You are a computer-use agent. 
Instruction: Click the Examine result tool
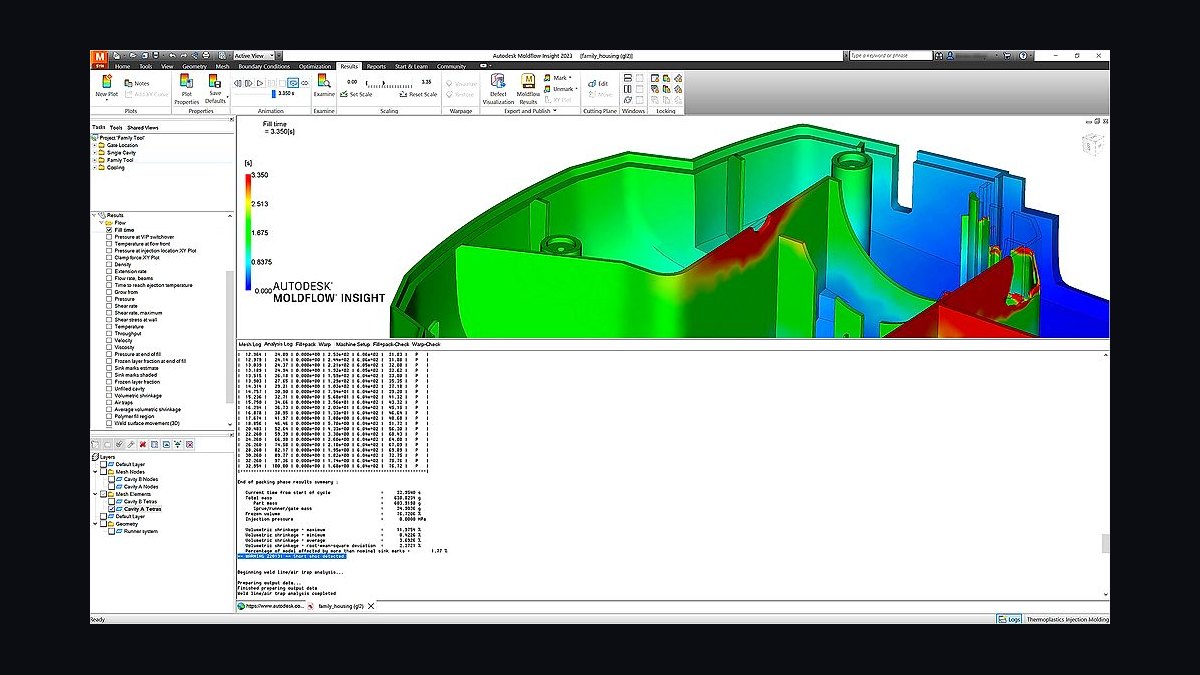pos(324,85)
